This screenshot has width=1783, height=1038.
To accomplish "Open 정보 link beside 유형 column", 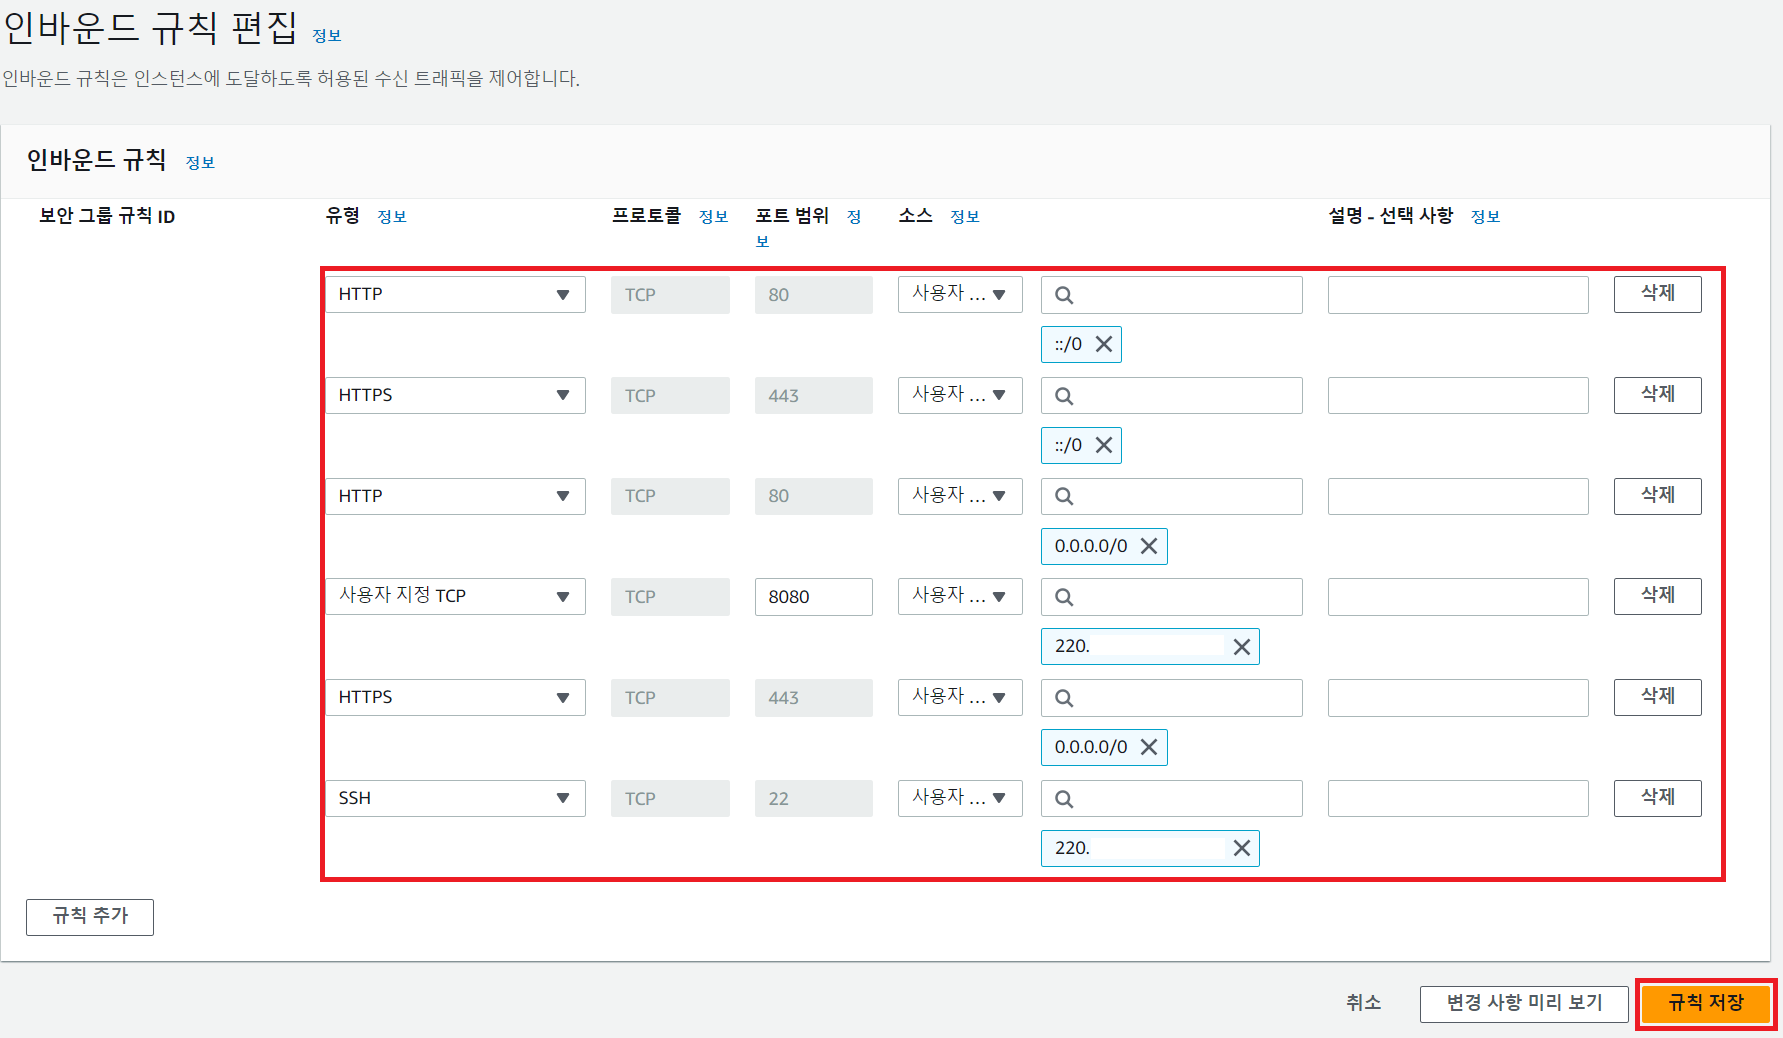I will pyautogui.click(x=392, y=217).
